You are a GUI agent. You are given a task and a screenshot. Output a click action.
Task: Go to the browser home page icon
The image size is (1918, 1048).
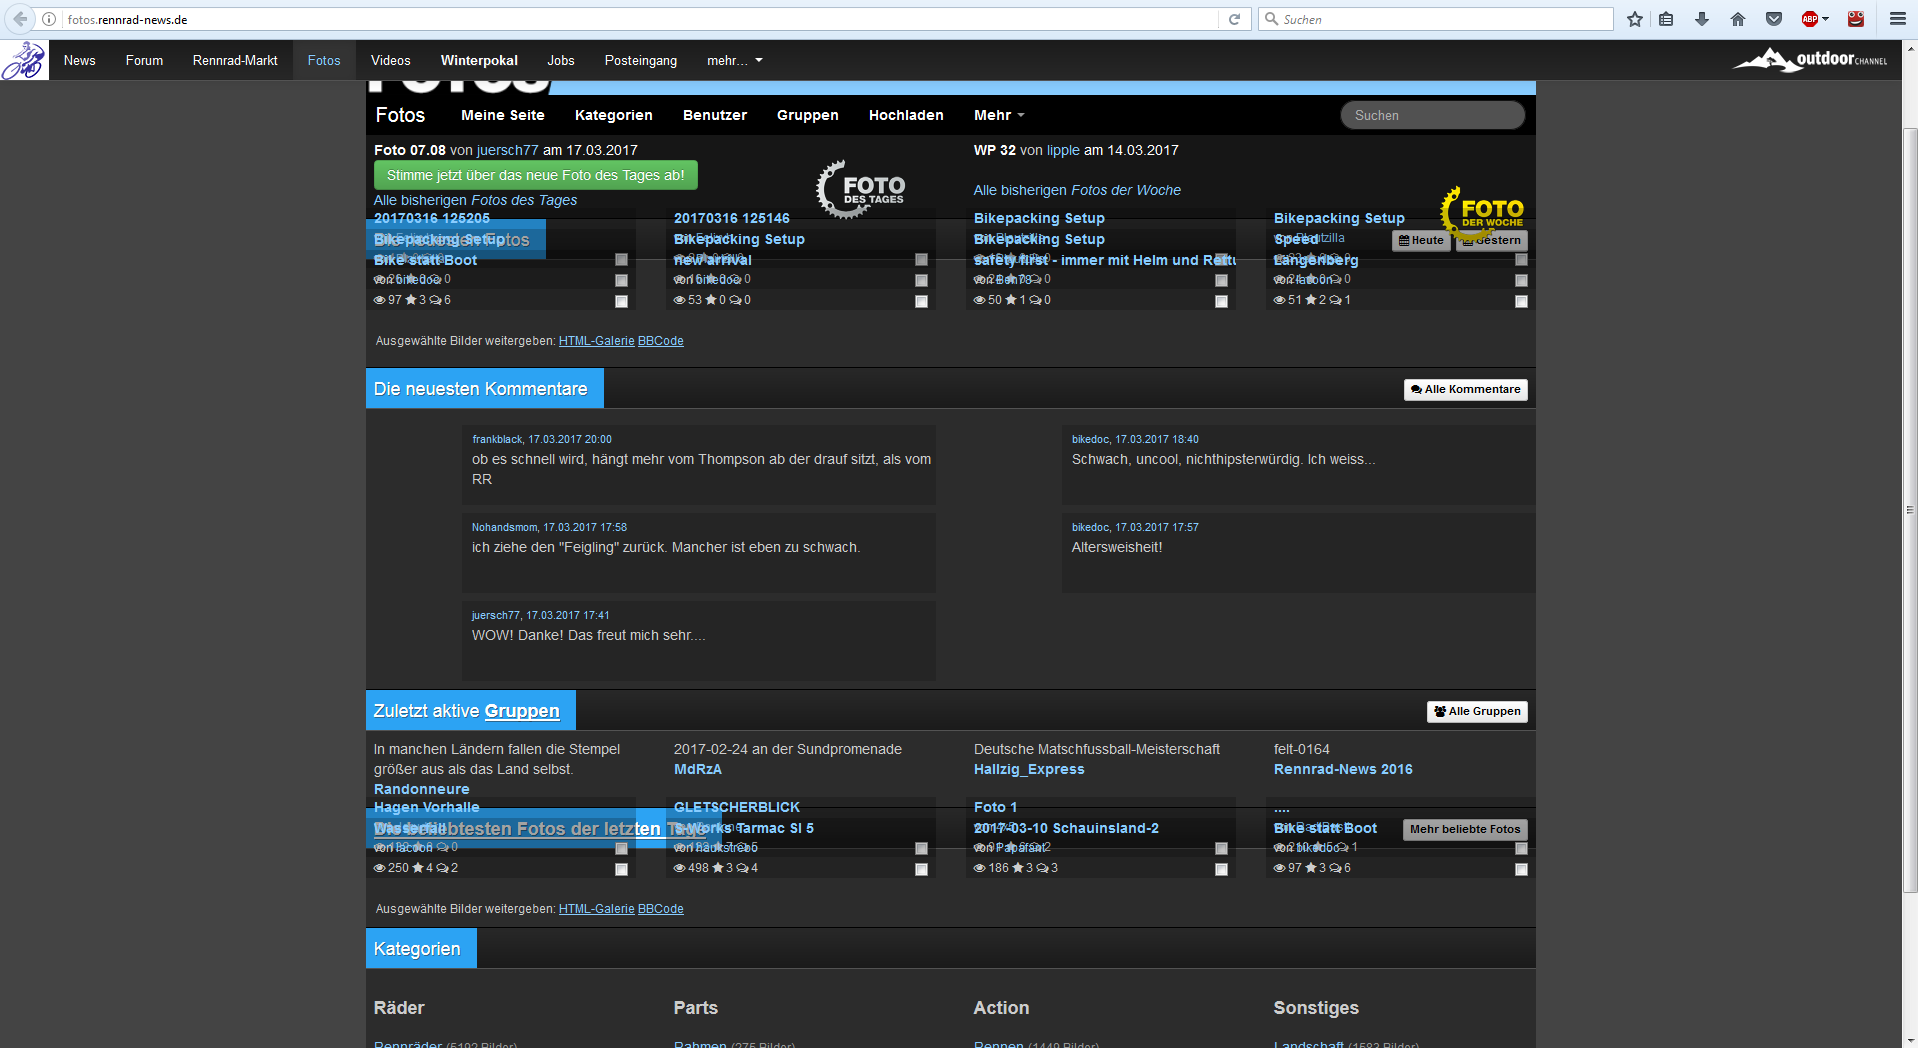pyautogui.click(x=1738, y=19)
